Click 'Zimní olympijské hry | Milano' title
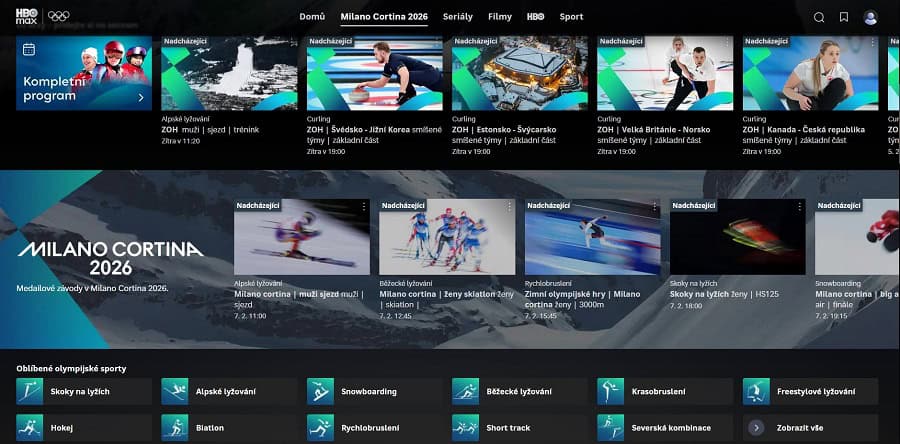900x444 pixels. [x=582, y=294]
